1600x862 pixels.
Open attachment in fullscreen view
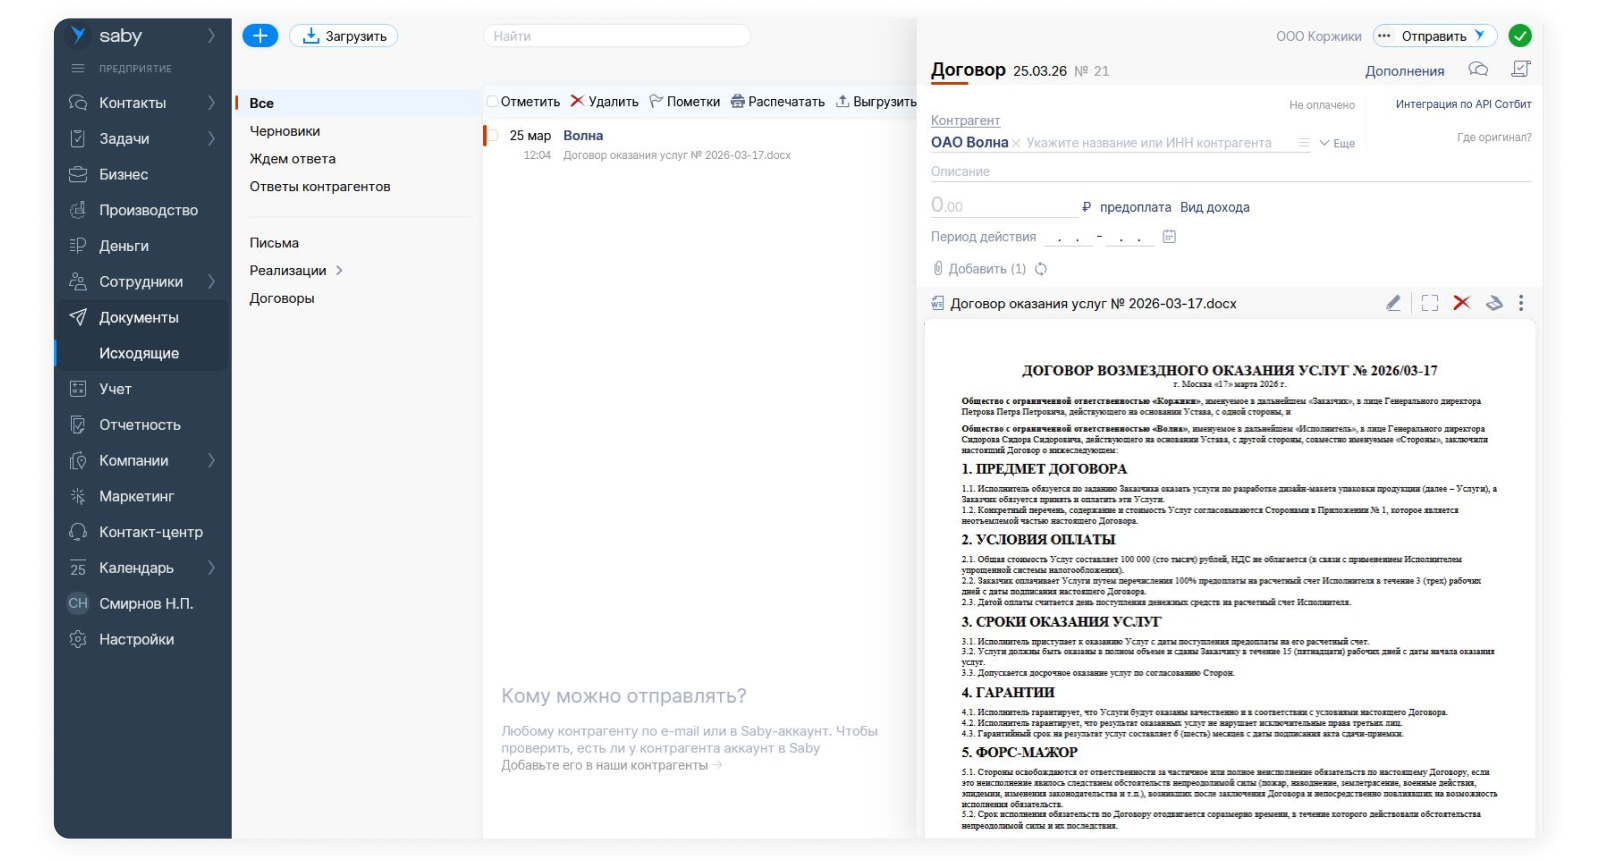tap(1430, 303)
